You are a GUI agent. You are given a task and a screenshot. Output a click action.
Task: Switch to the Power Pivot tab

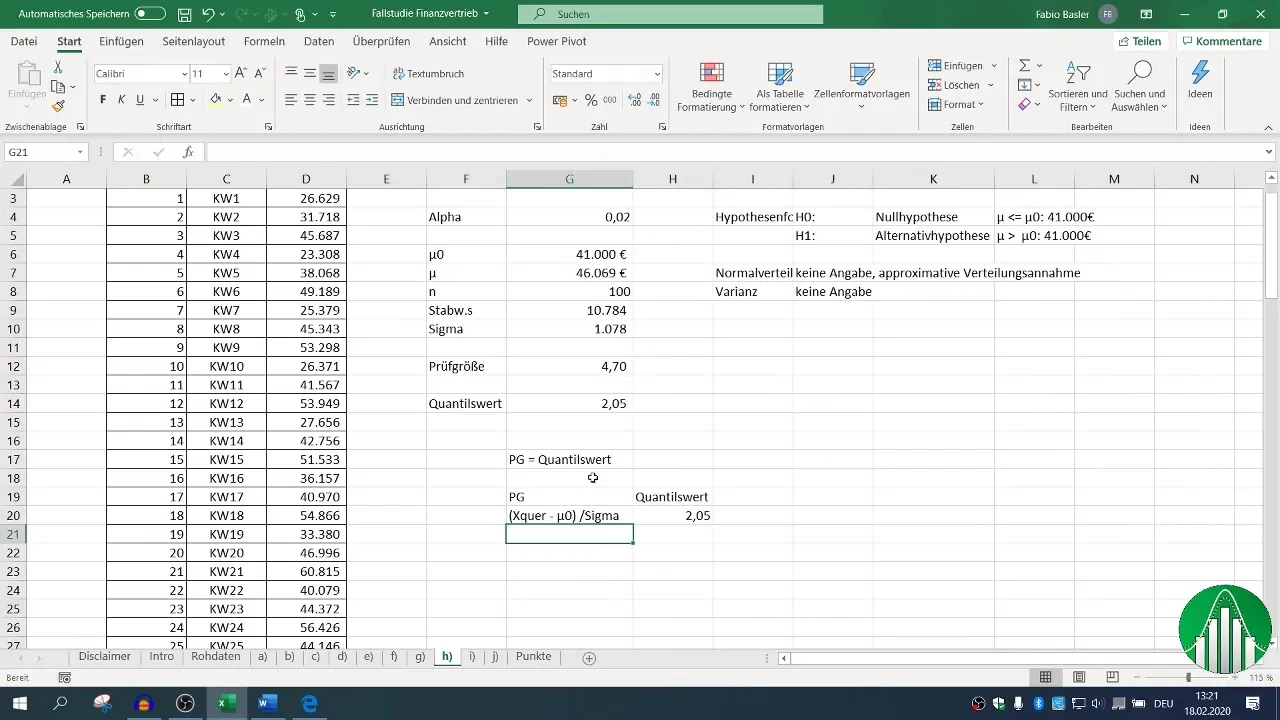557,41
